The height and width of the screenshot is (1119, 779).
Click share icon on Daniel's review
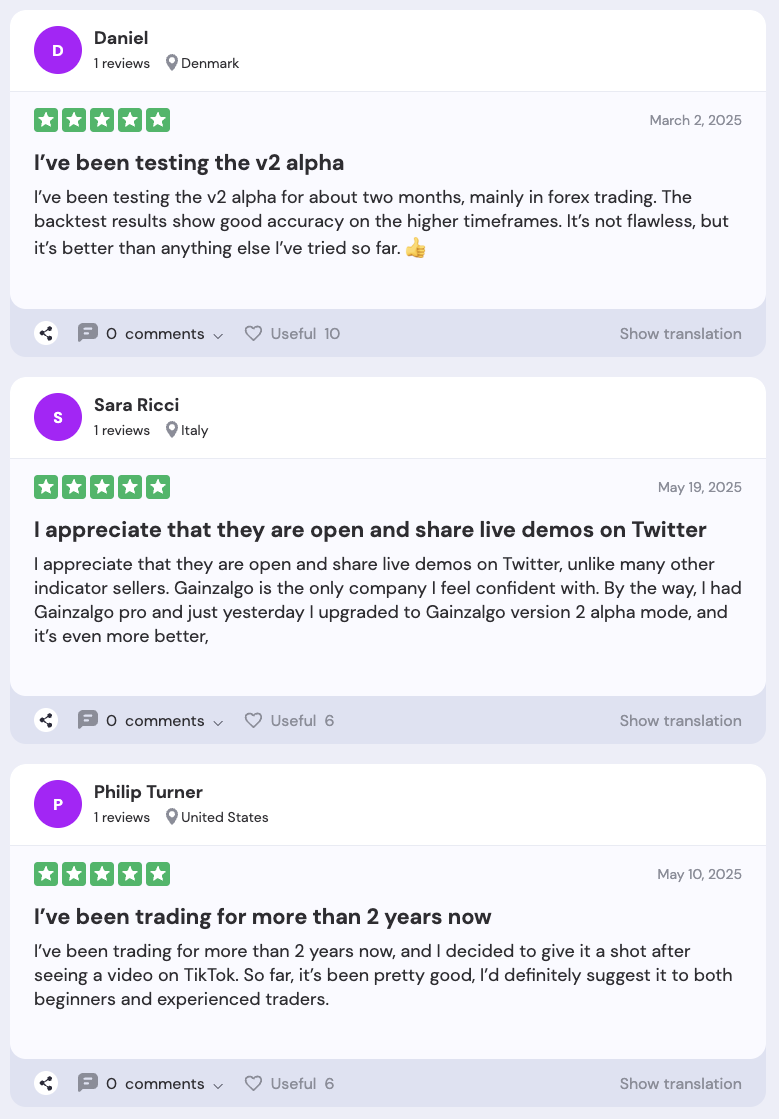click(x=46, y=333)
